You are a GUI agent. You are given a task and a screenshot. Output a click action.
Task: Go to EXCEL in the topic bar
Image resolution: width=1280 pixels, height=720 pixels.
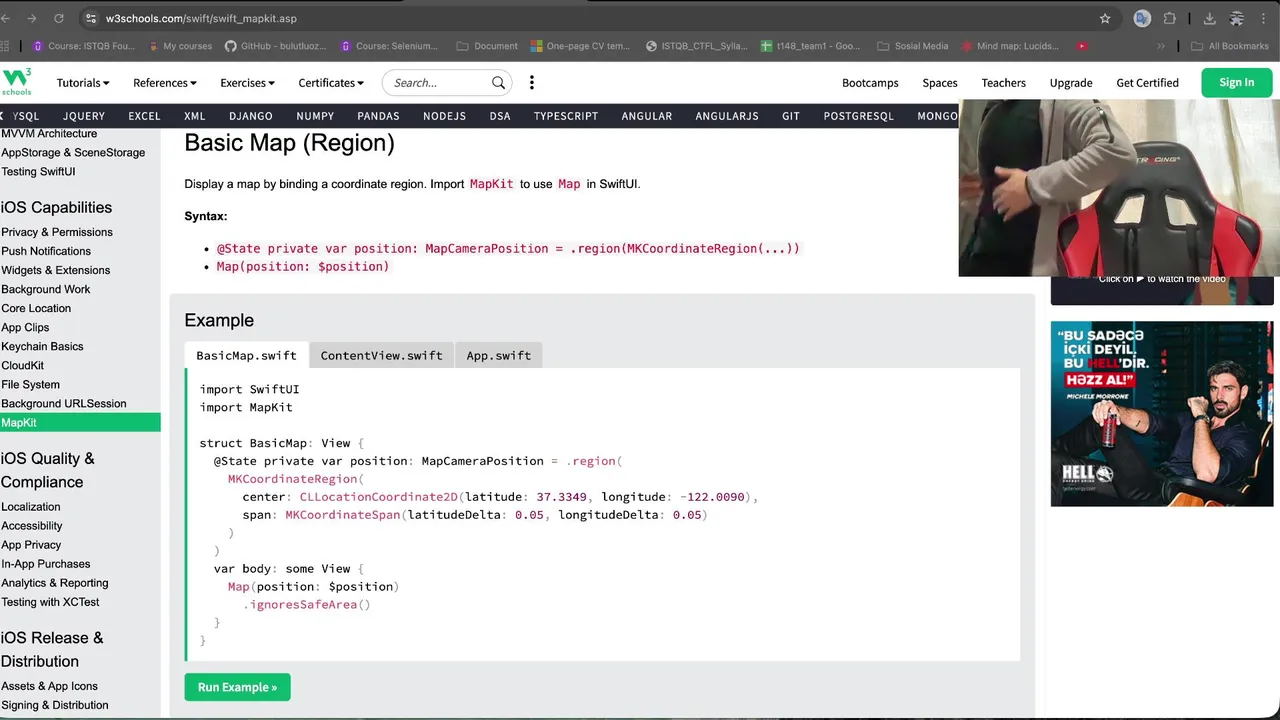[x=144, y=116]
